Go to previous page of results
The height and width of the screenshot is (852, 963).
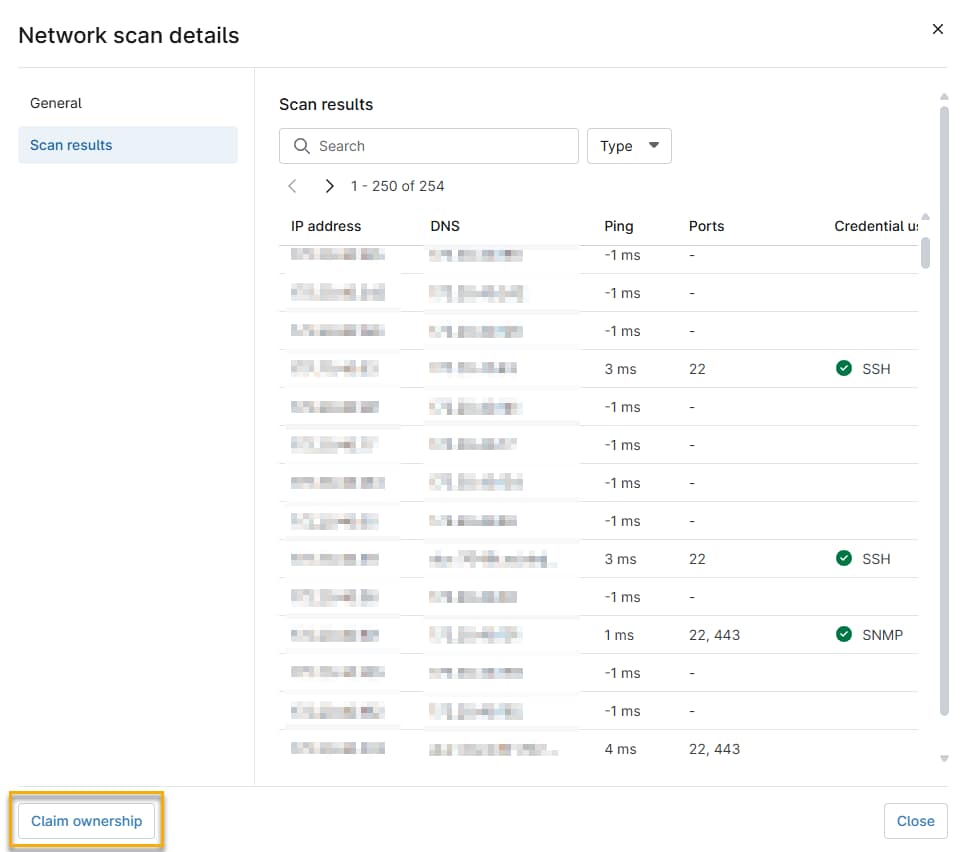[x=292, y=186]
